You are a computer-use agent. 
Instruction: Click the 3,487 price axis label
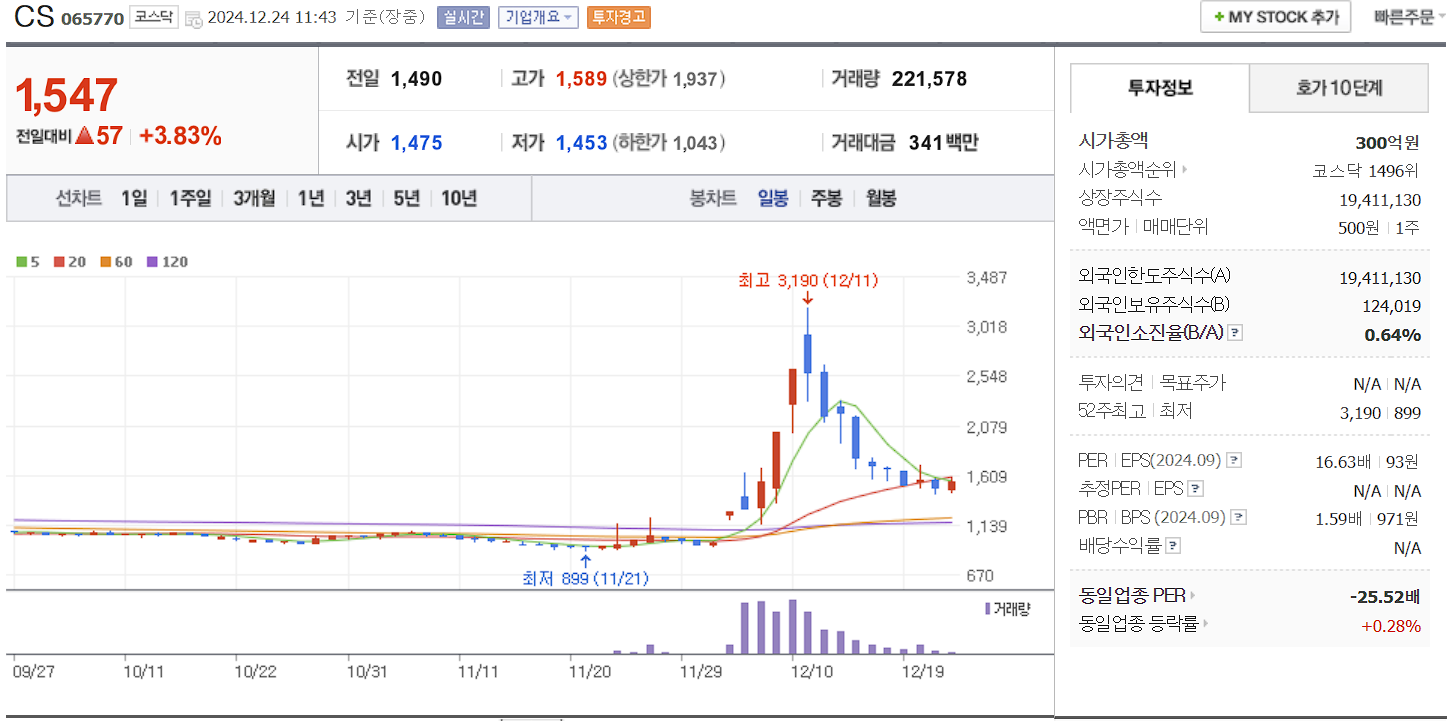click(986, 277)
